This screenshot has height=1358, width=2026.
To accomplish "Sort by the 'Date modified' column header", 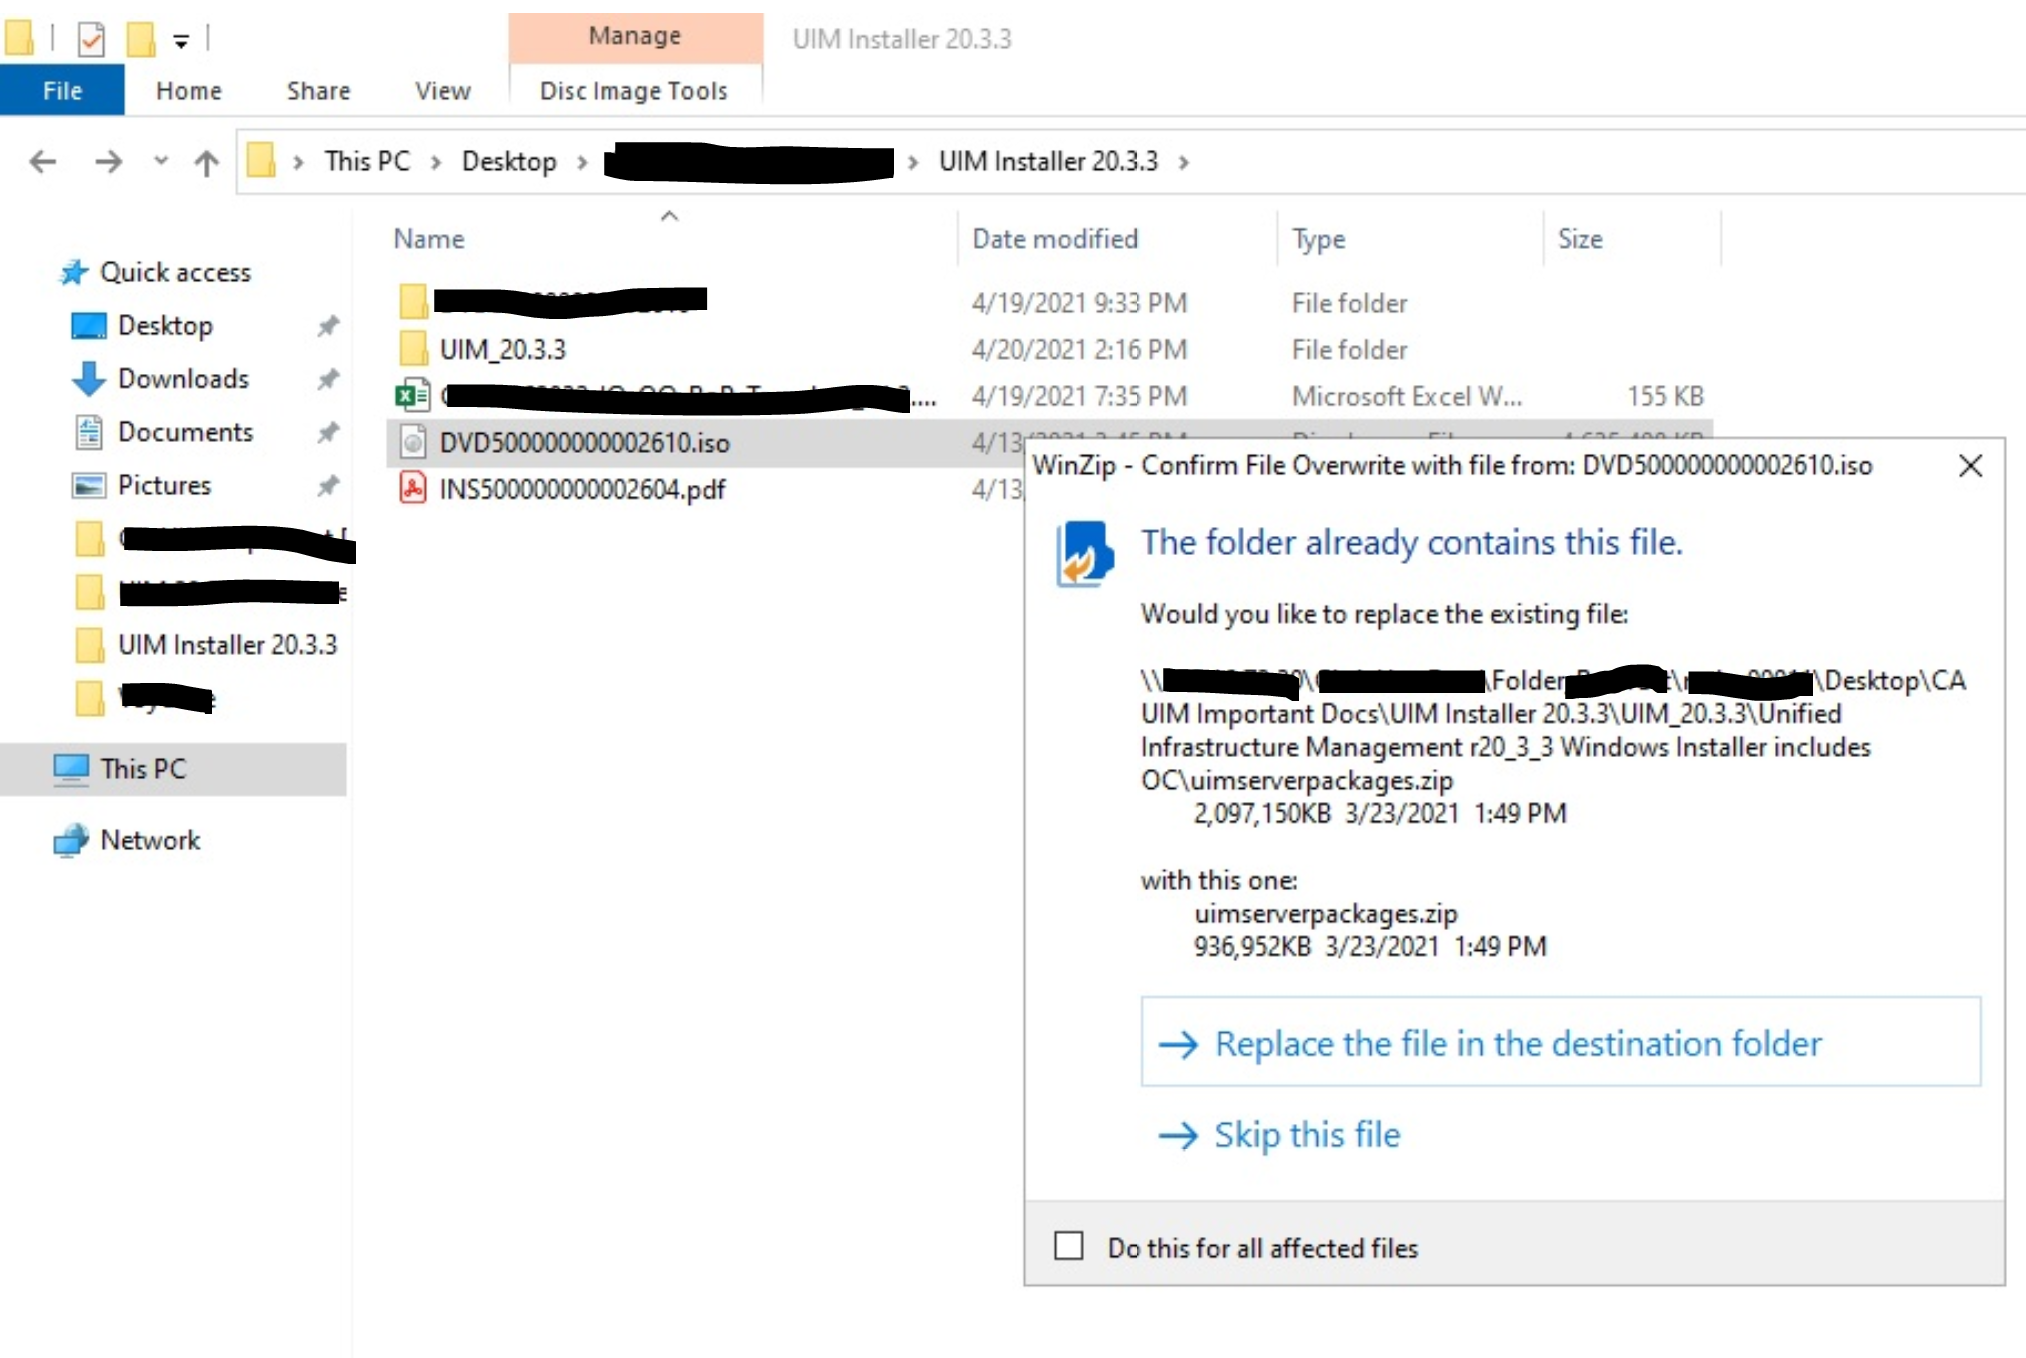I will tap(1055, 239).
